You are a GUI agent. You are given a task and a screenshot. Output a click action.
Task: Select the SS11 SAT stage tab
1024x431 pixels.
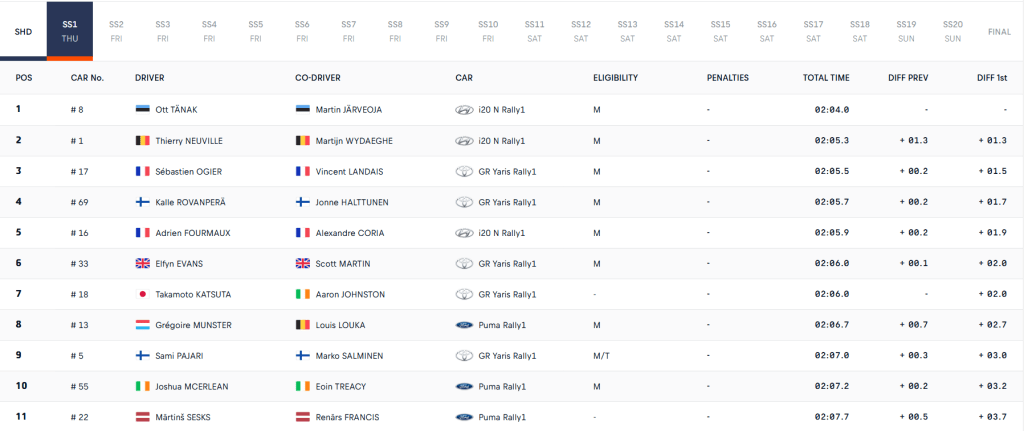click(x=534, y=30)
